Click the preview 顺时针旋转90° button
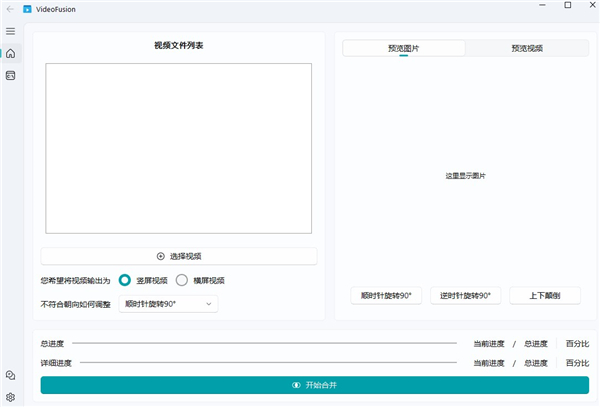Image resolution: width=600 pixels, height=407 pixels. click(386, 295)
